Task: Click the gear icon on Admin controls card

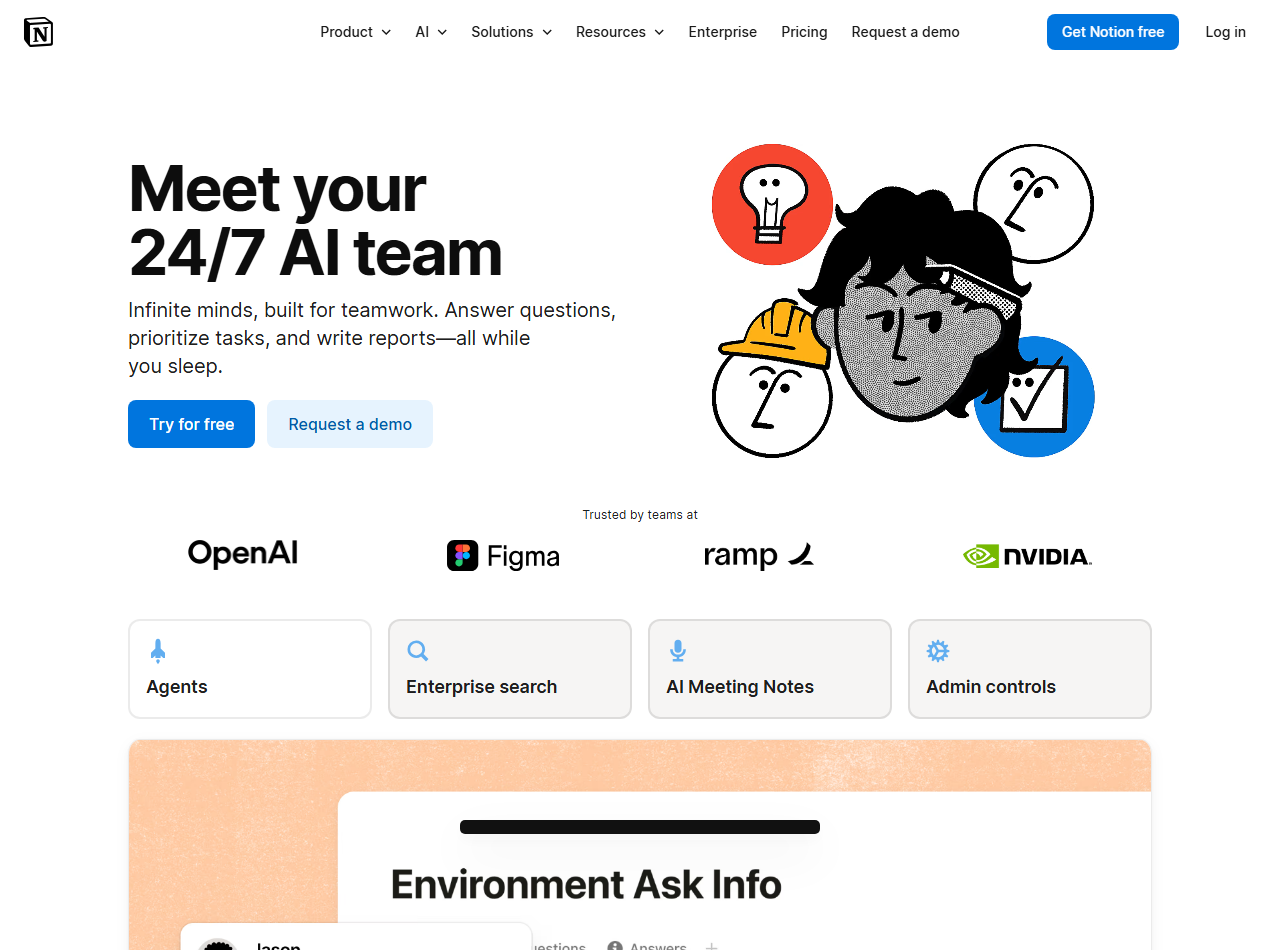Action: pos(938,651)
